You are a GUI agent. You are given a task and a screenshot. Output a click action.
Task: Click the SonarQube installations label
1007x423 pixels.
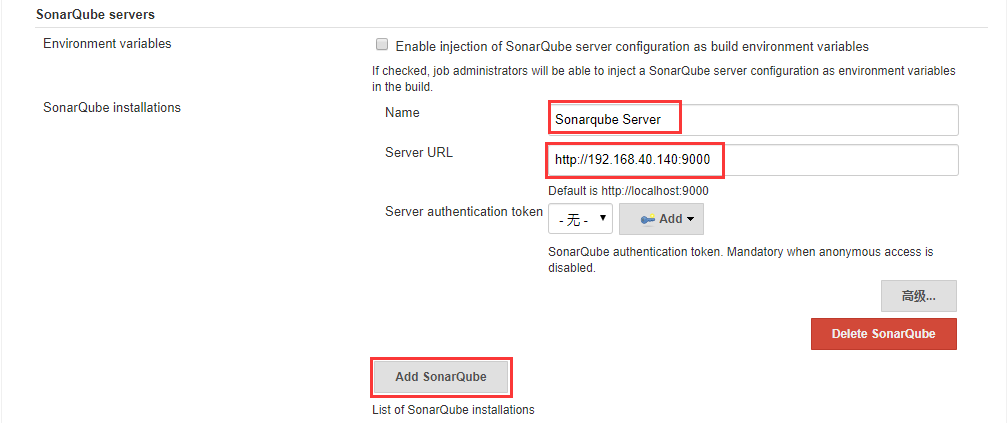pyautogui.click(x=112, y=107)
